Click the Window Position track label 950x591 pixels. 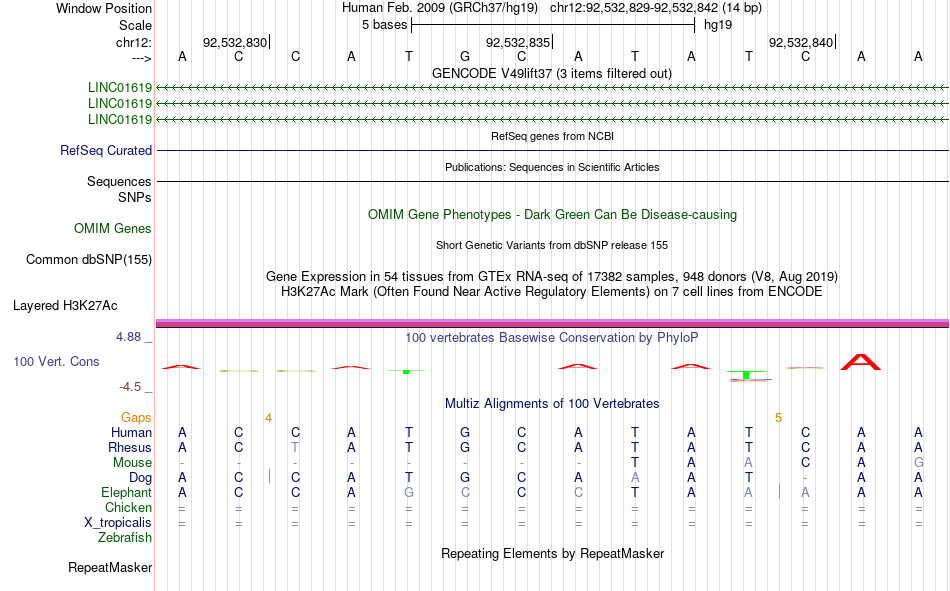(104, 8)
